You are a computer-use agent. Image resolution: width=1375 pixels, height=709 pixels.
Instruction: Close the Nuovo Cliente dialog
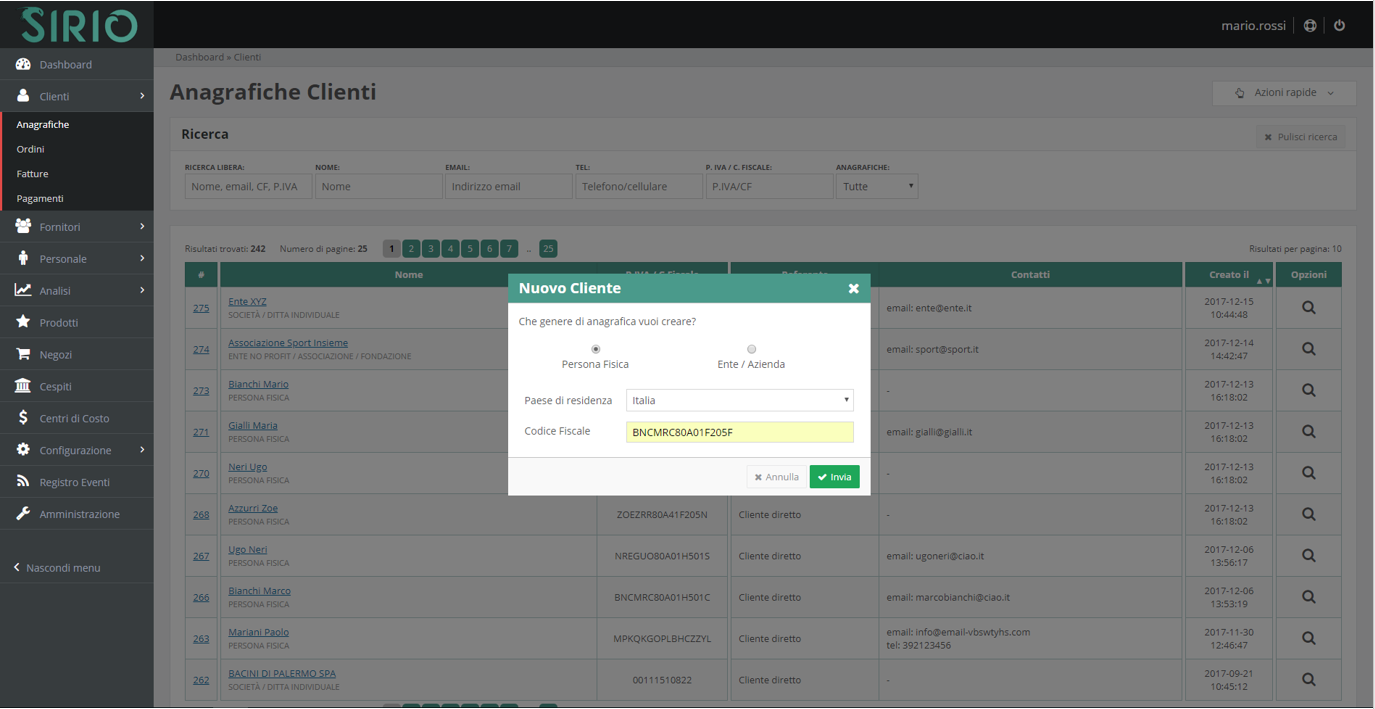(x=853, y=288)
